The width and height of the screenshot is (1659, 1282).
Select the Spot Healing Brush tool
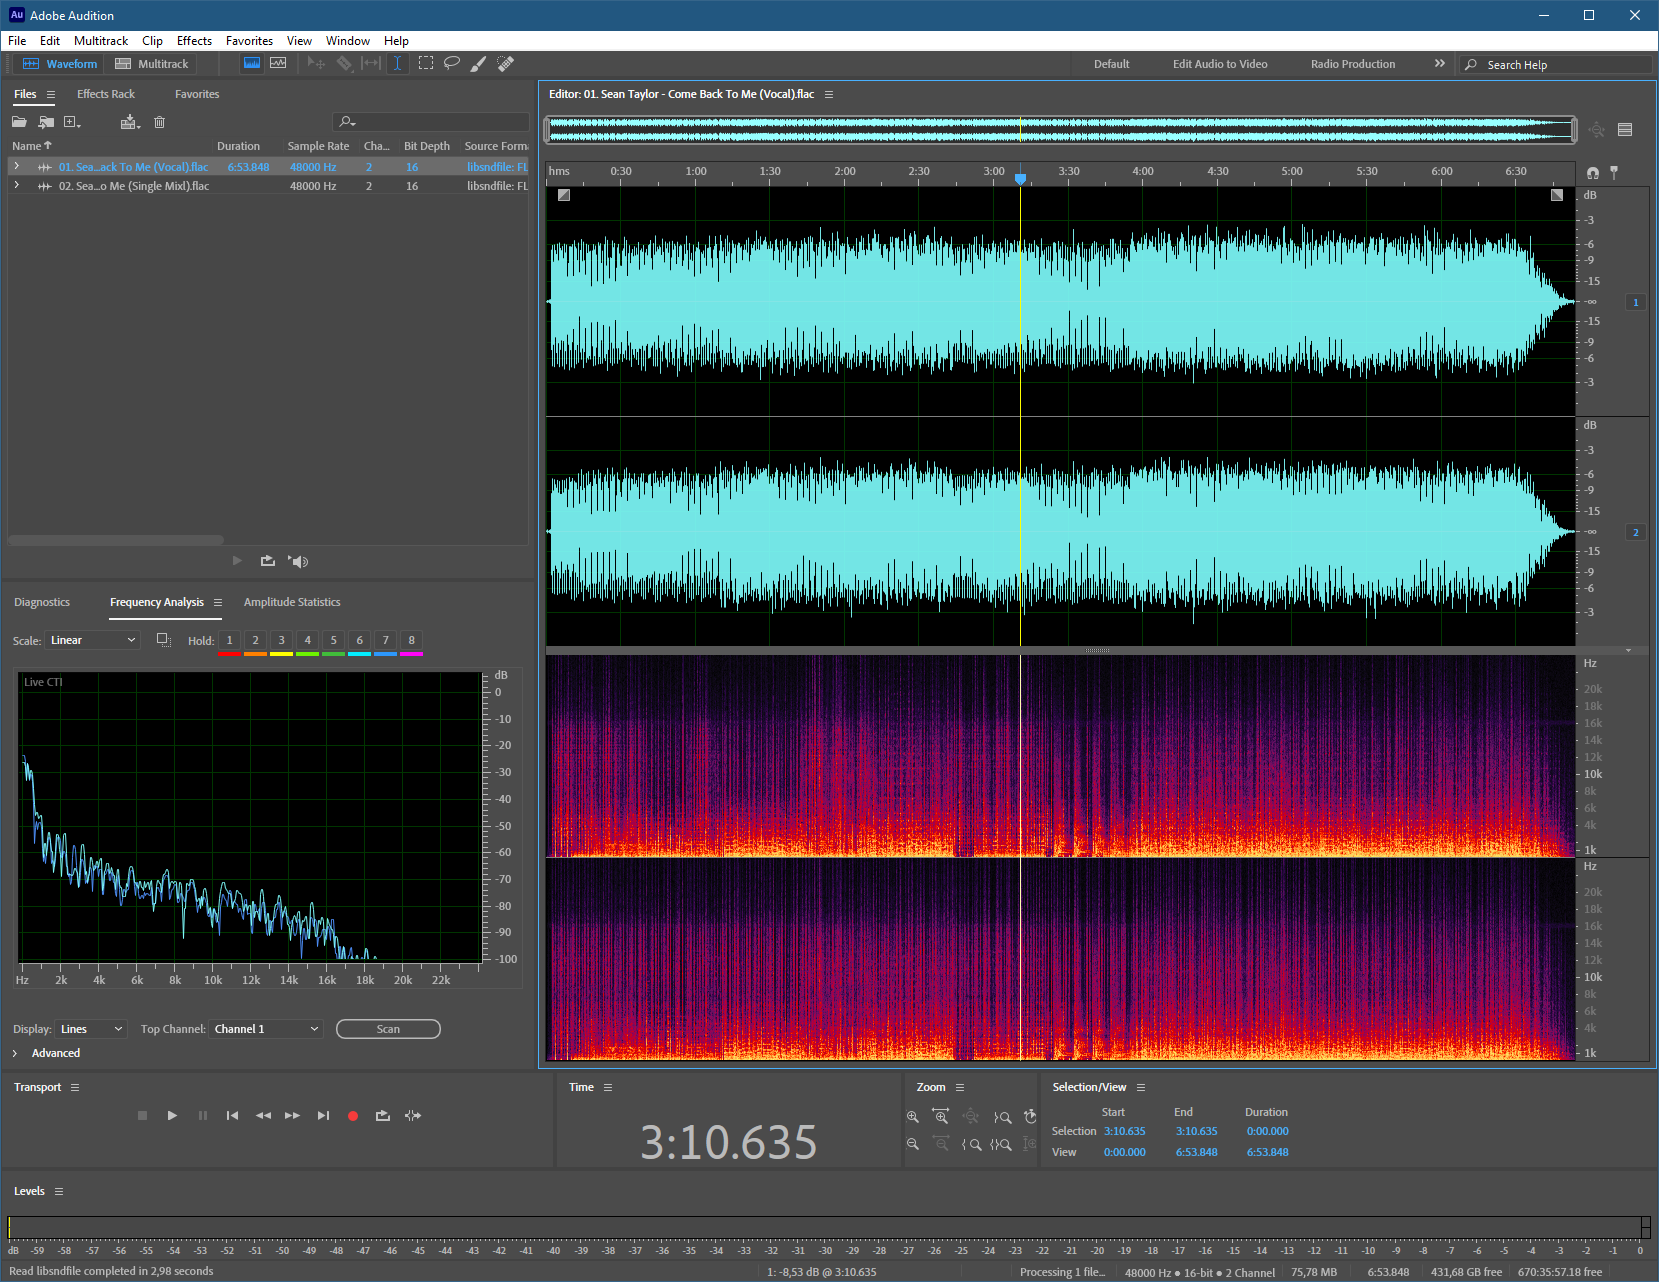pyautogui.click(x=506, y=63)
